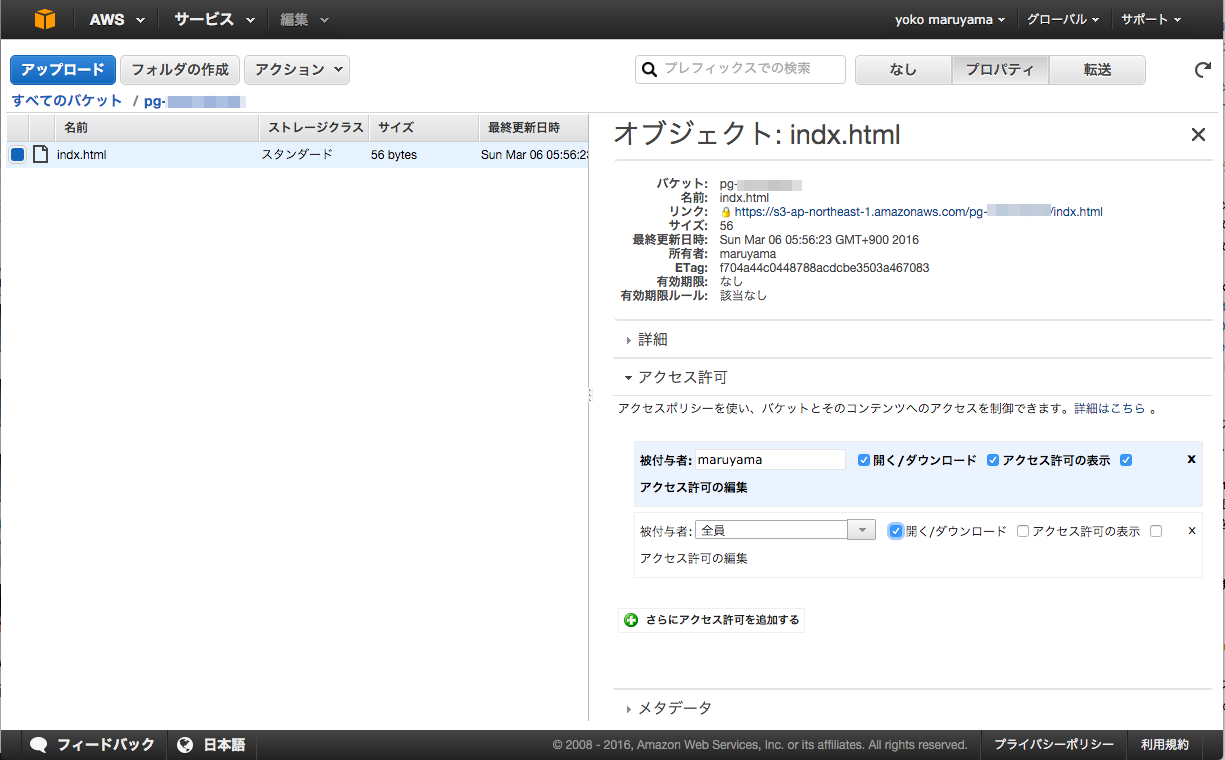Open the AWS dropdown menu
This screenshot has height=760, width=1225.
(x=117, y=19)
